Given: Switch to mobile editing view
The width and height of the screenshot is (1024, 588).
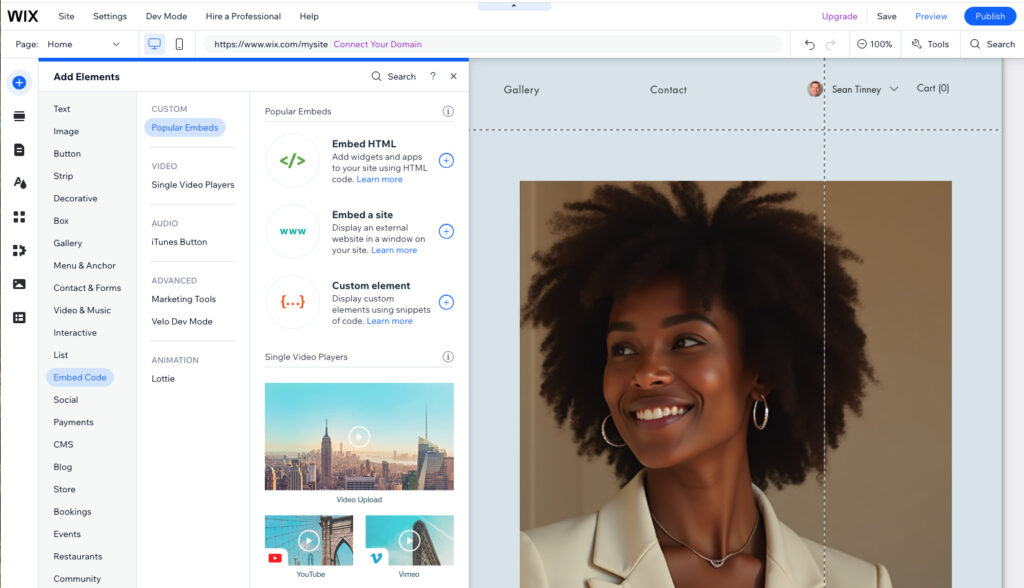Looking at the screenshot, I should [x=178, y=44].
